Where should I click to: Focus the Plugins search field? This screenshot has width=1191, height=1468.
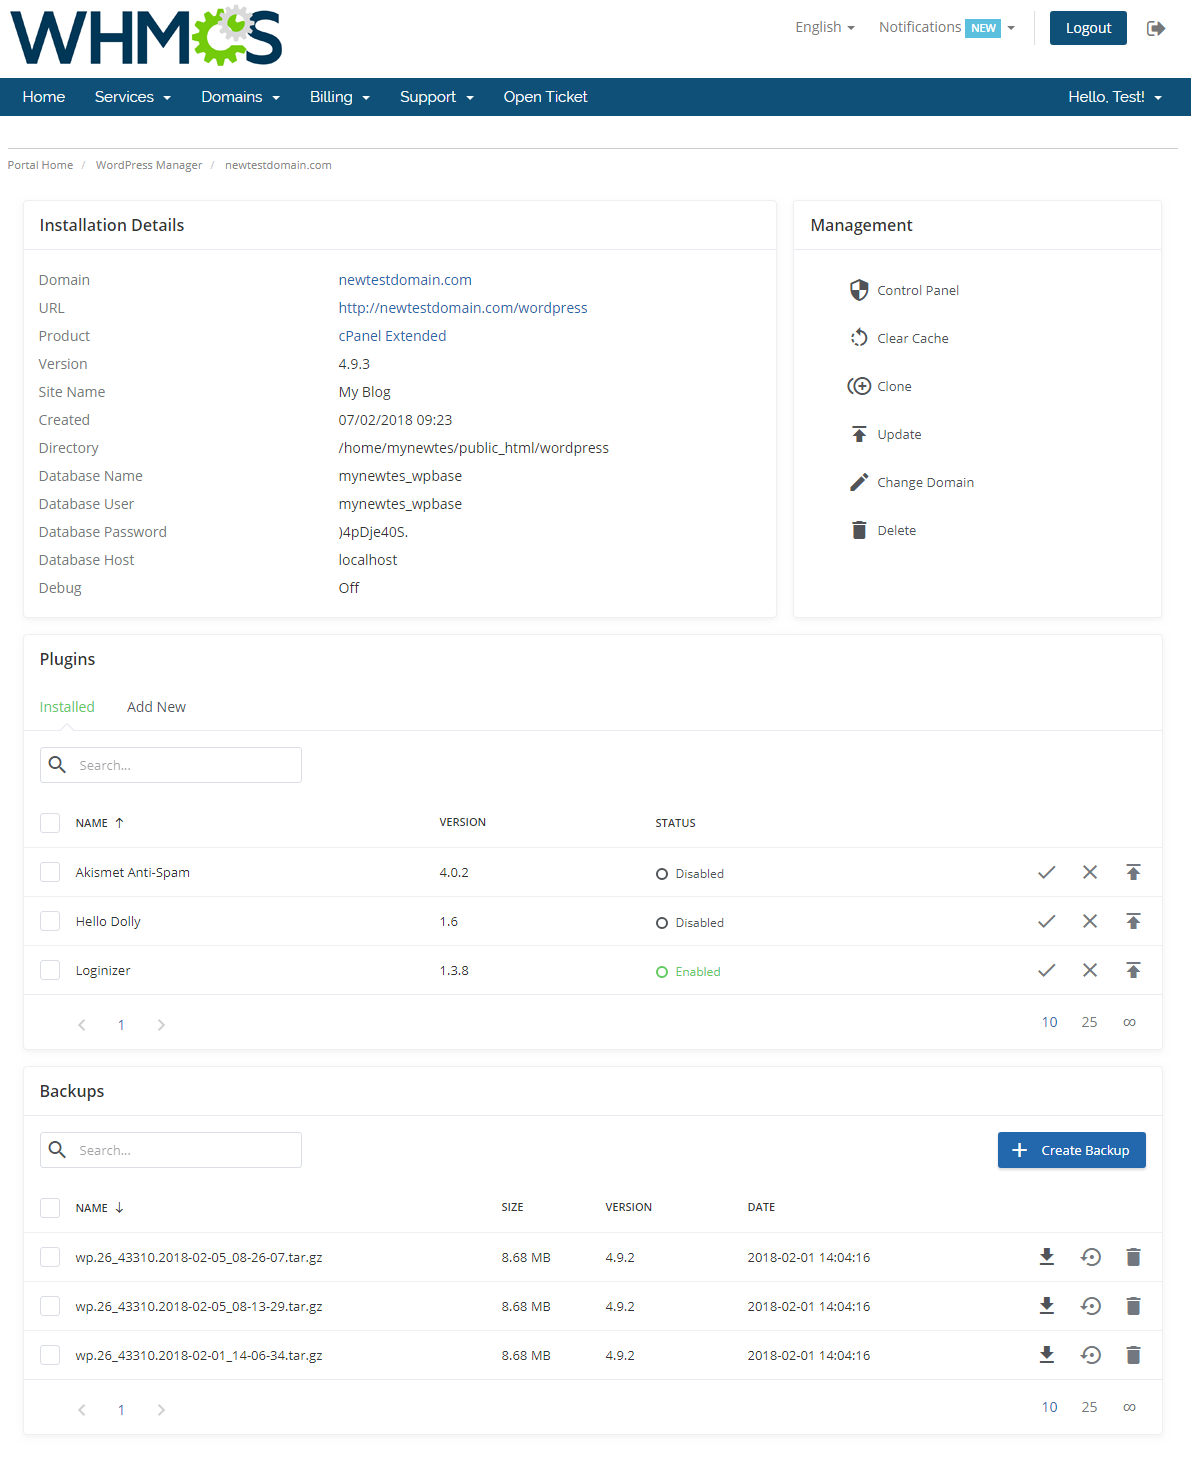pyautogui.click(x=171, y=765)
